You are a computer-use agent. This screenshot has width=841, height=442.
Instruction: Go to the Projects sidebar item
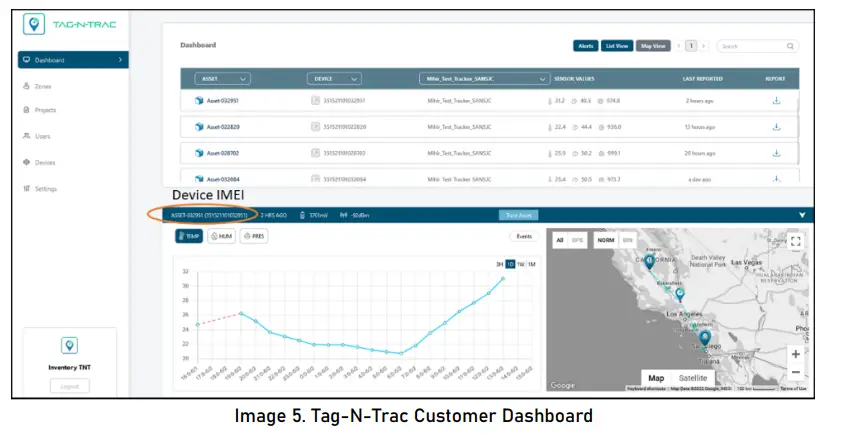[40, 110]
